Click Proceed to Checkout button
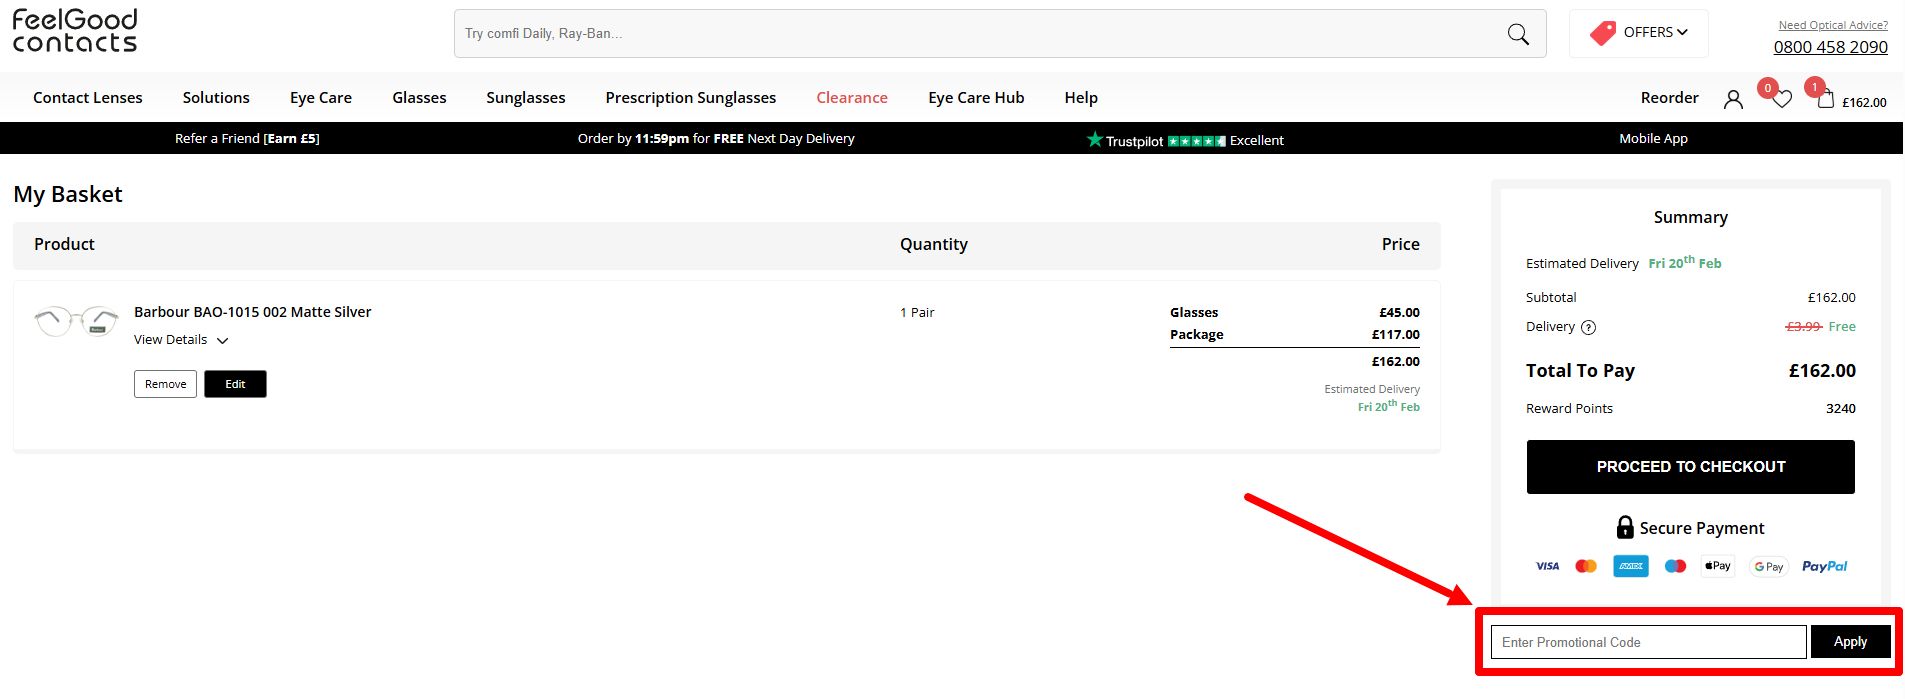 (x=1690, y=467)
